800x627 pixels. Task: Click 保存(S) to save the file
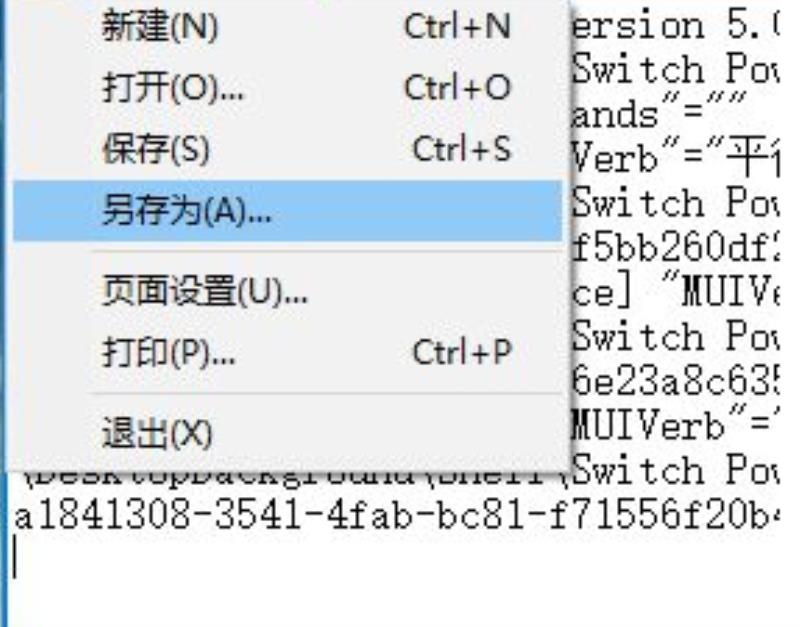pyautogui.click(x=287, y=149)
